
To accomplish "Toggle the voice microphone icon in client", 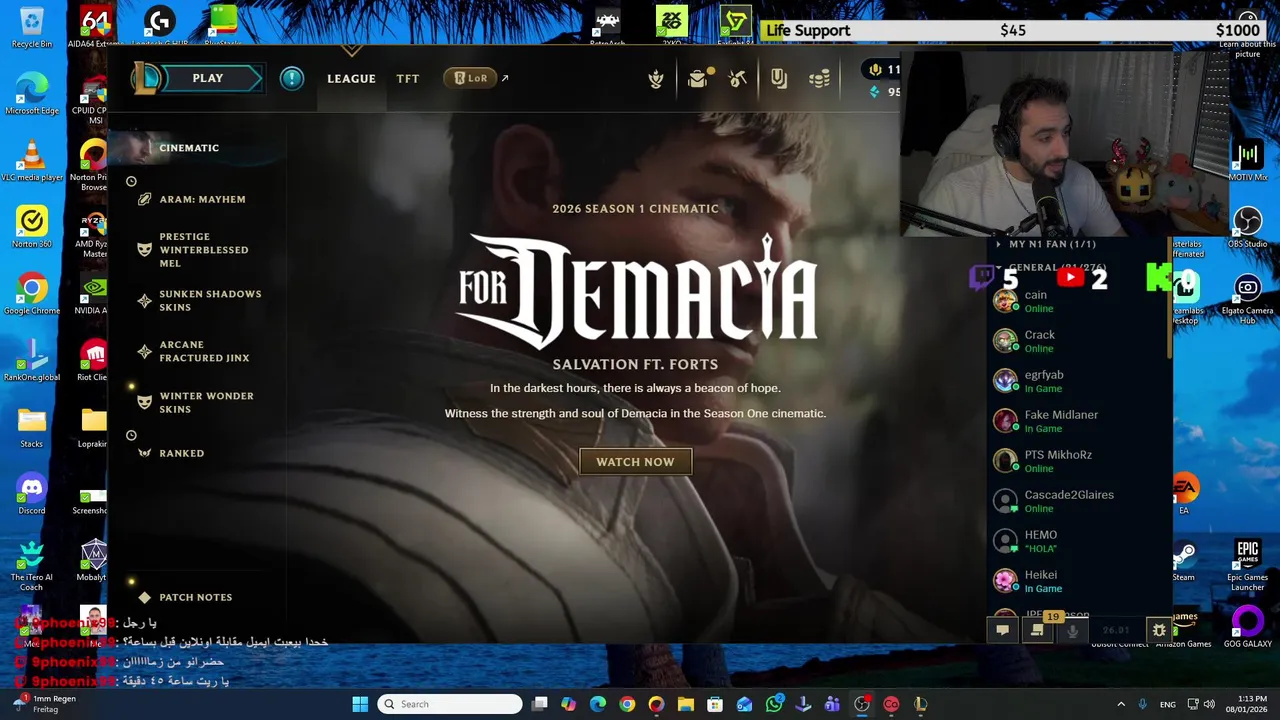I will click(1073, 630).
